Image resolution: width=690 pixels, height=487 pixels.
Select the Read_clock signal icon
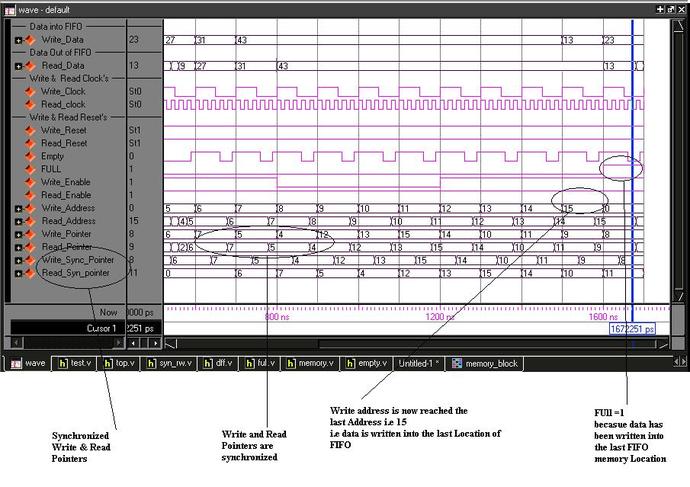(30, 105)
